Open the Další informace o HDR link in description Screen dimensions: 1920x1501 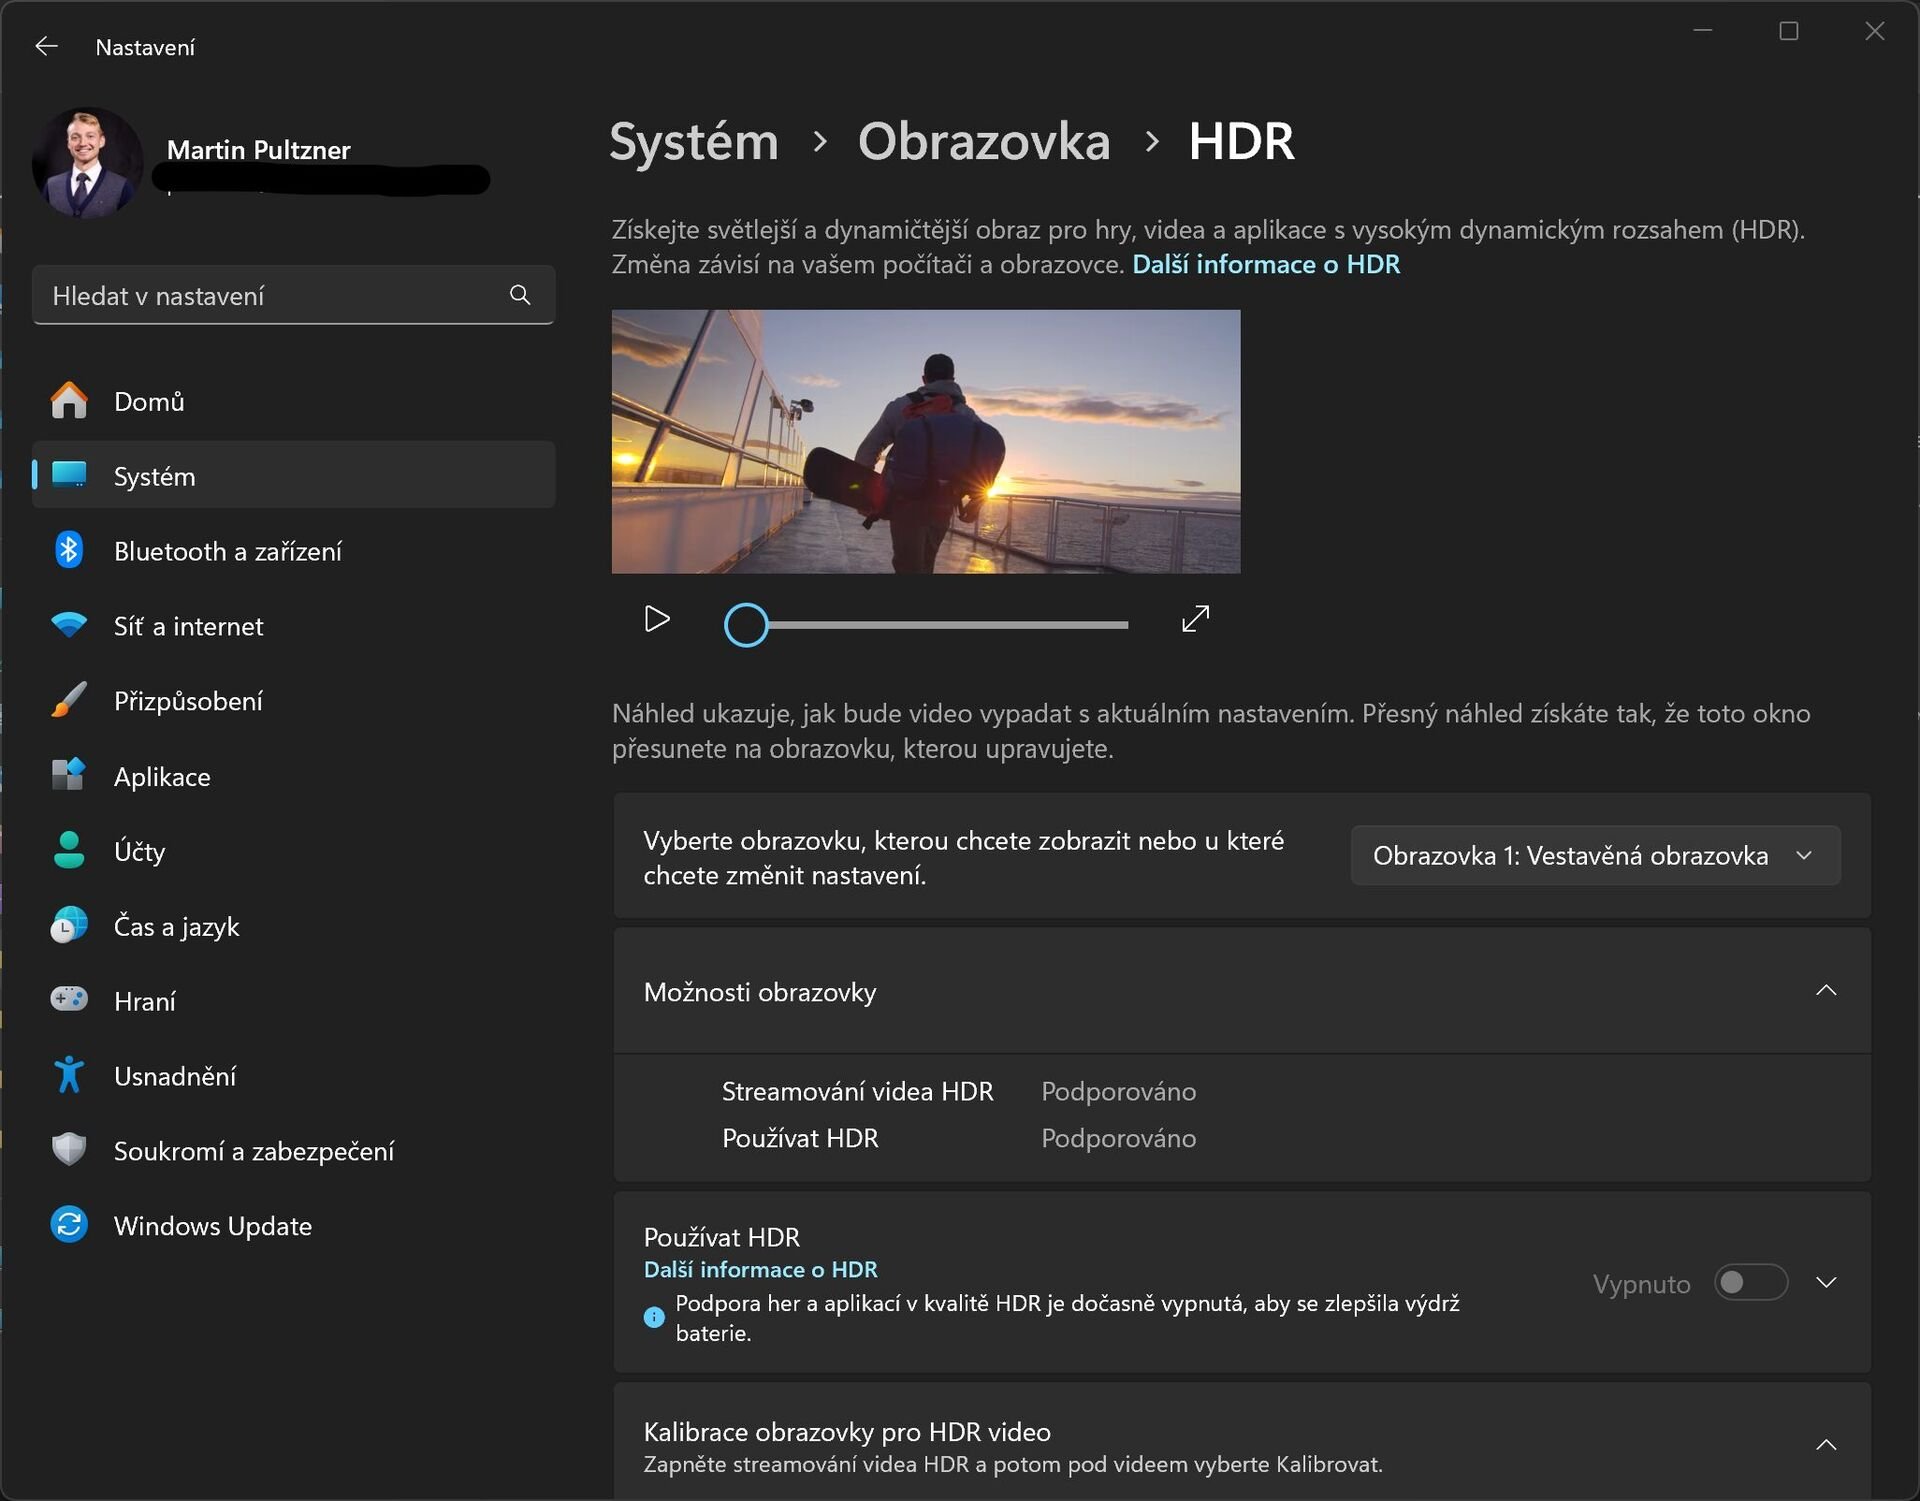[1265, 265]
